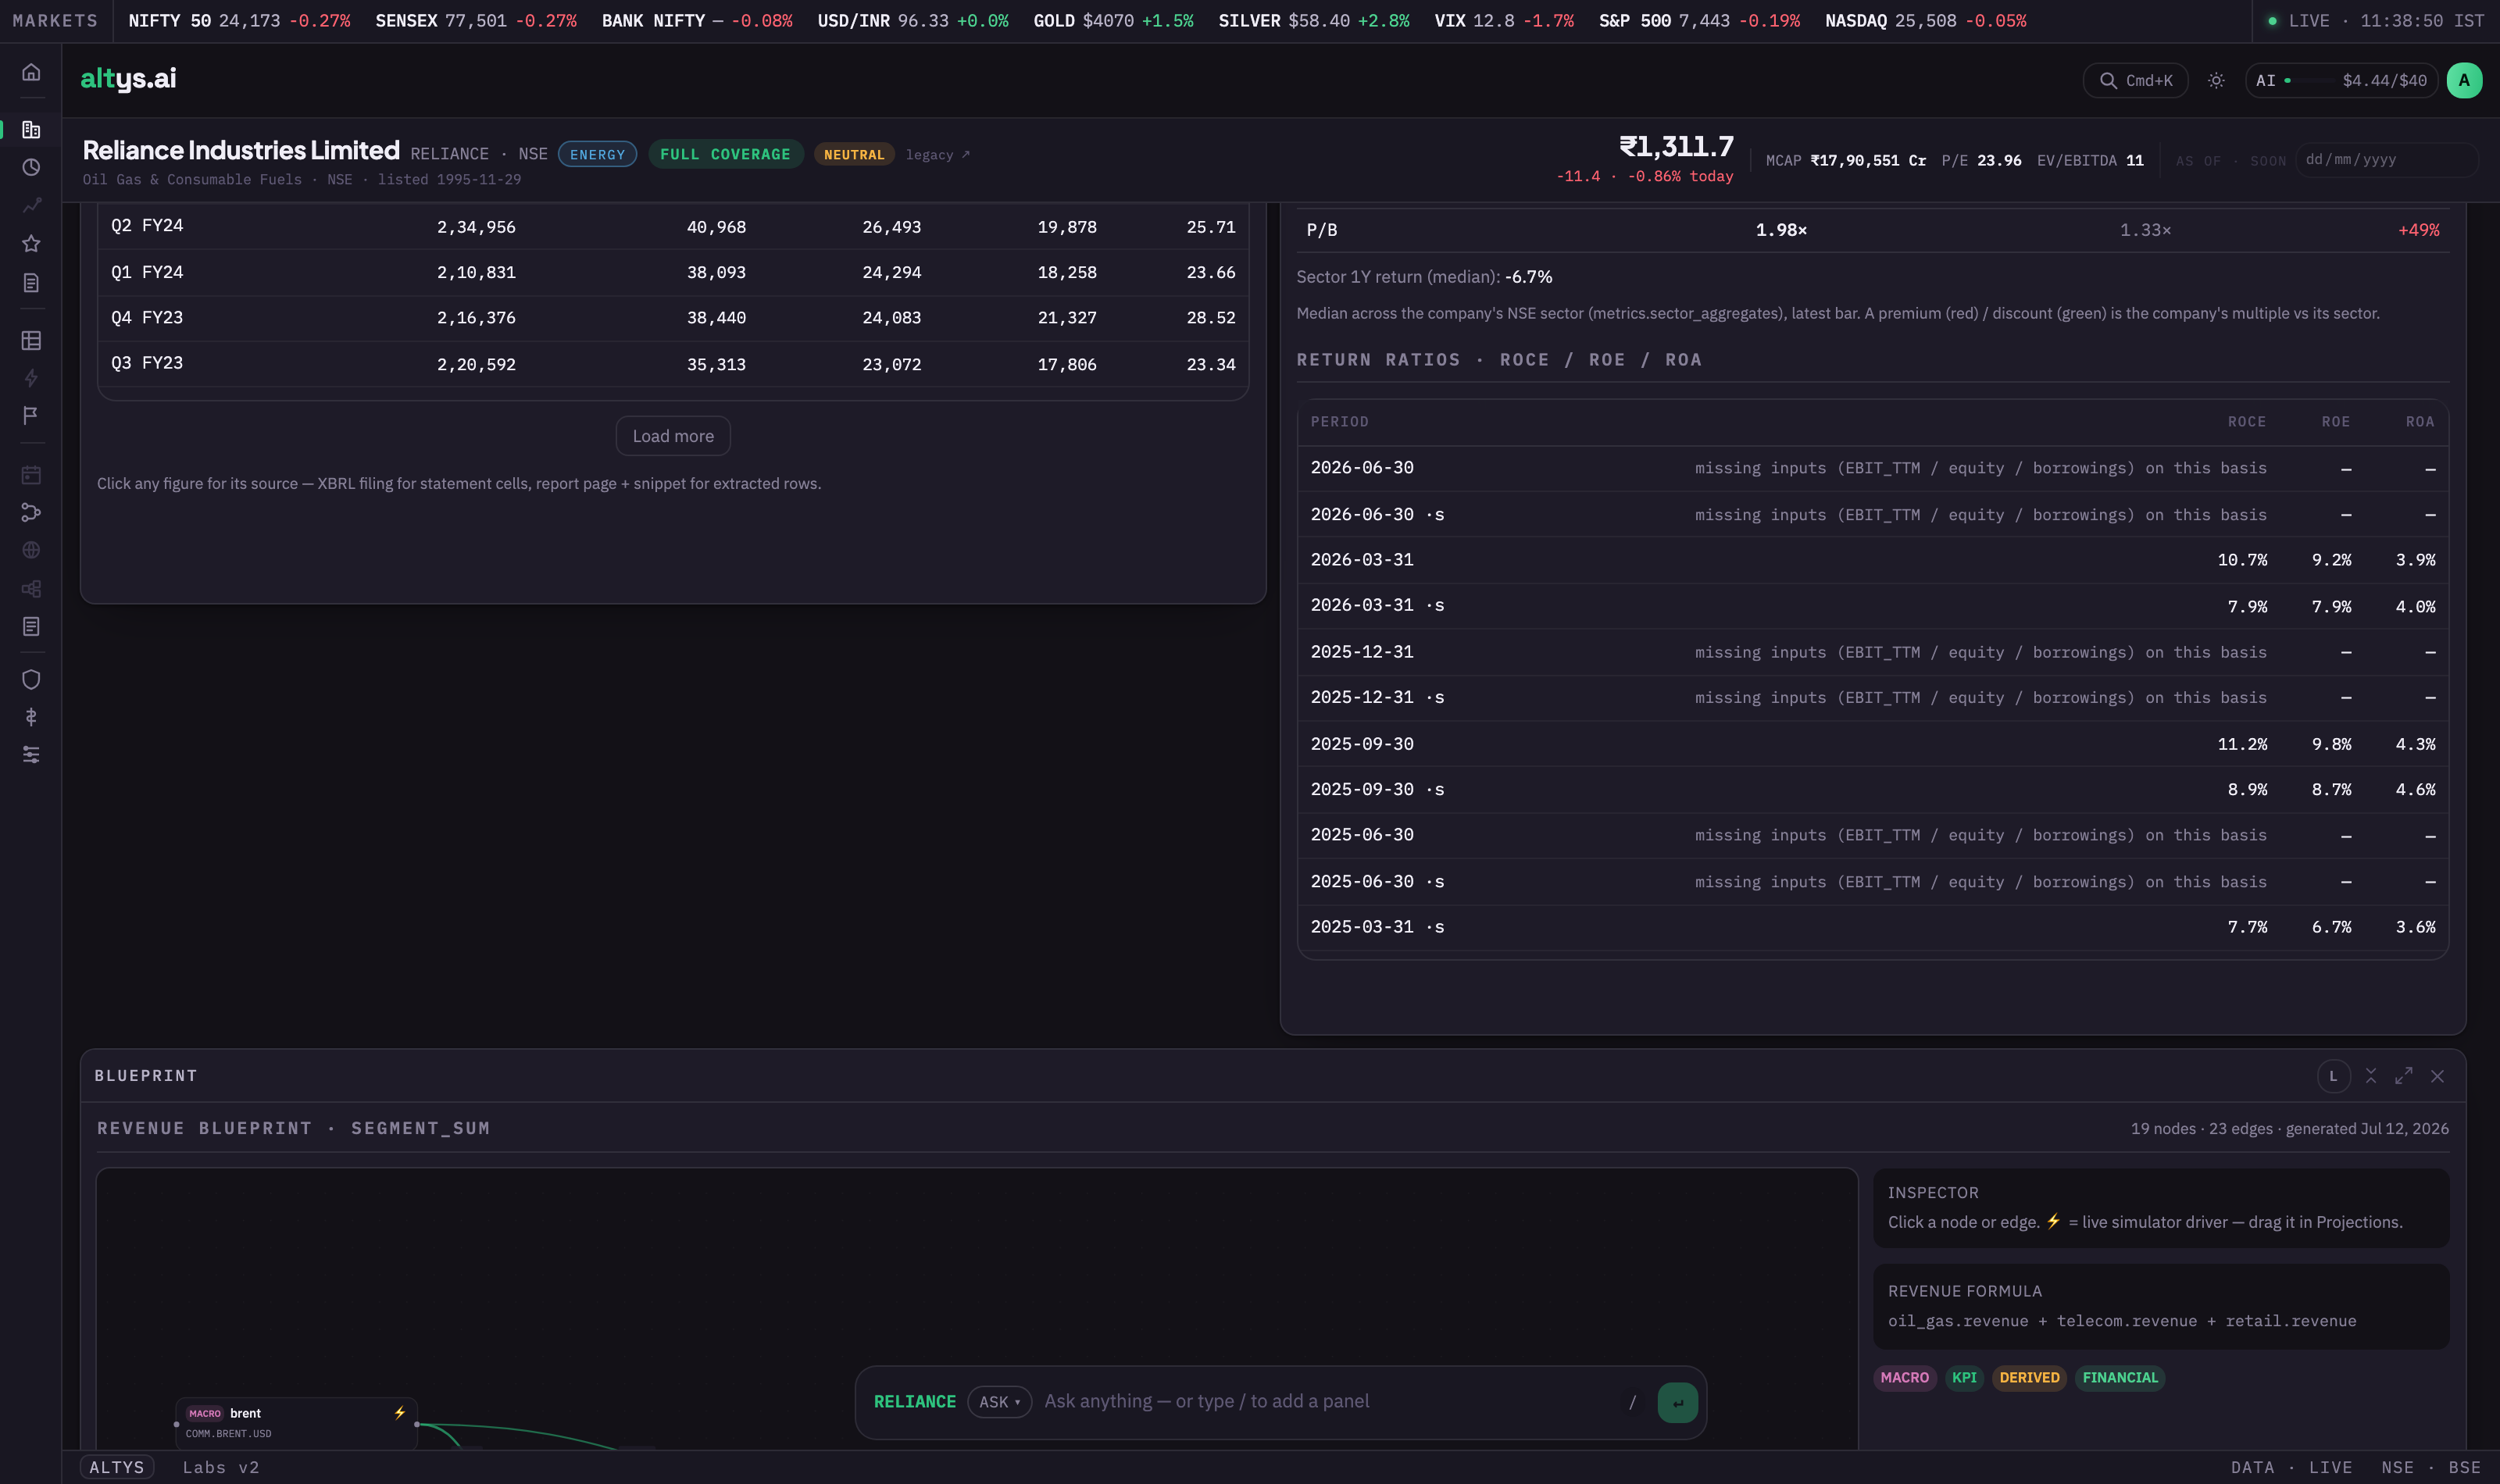The width and height of the screenshot is (2500, 1484).
Task: Open the flag sidebar icon
Action: pyautogui.click(x=31, y=415)
